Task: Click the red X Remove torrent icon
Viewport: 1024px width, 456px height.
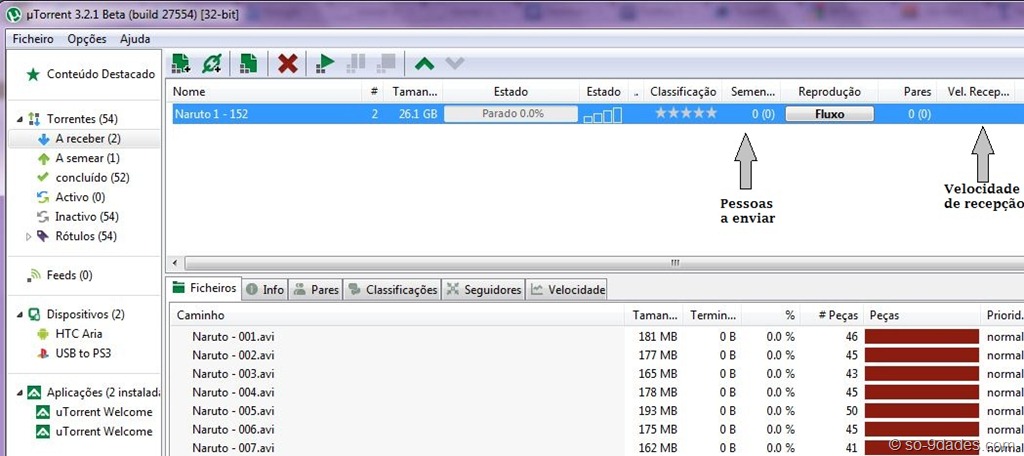Action: [x=287, y=63]
